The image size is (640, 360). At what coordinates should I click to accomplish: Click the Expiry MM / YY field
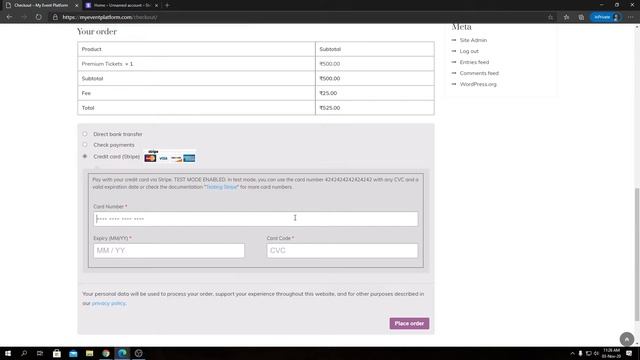169,251
